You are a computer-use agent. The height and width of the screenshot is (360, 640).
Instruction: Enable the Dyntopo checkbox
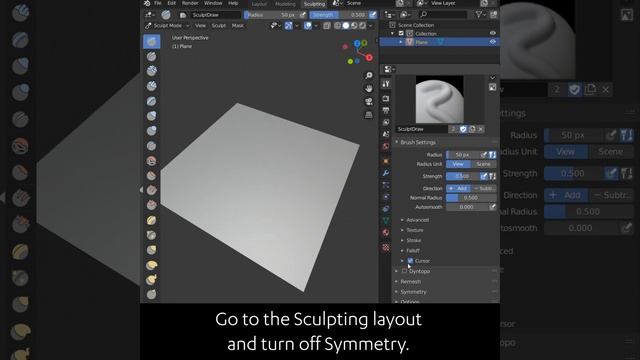point(404,271)
